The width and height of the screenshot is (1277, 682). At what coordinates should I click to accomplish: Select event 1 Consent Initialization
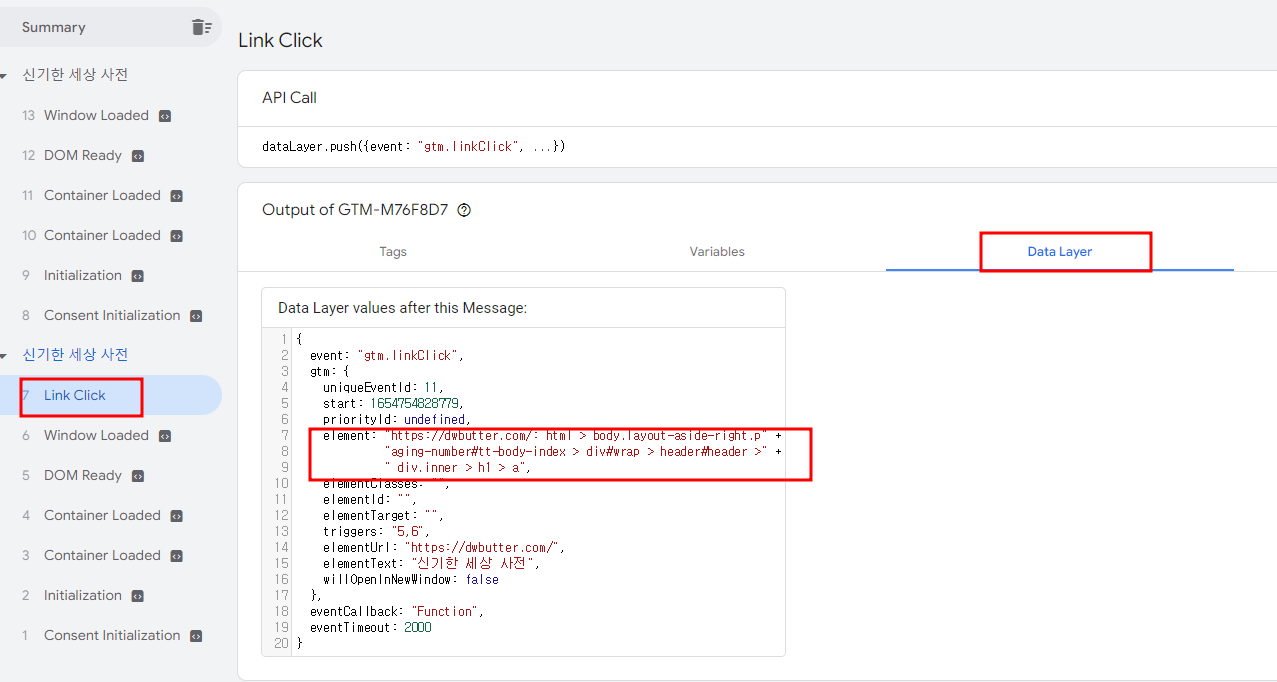point(111,635)
